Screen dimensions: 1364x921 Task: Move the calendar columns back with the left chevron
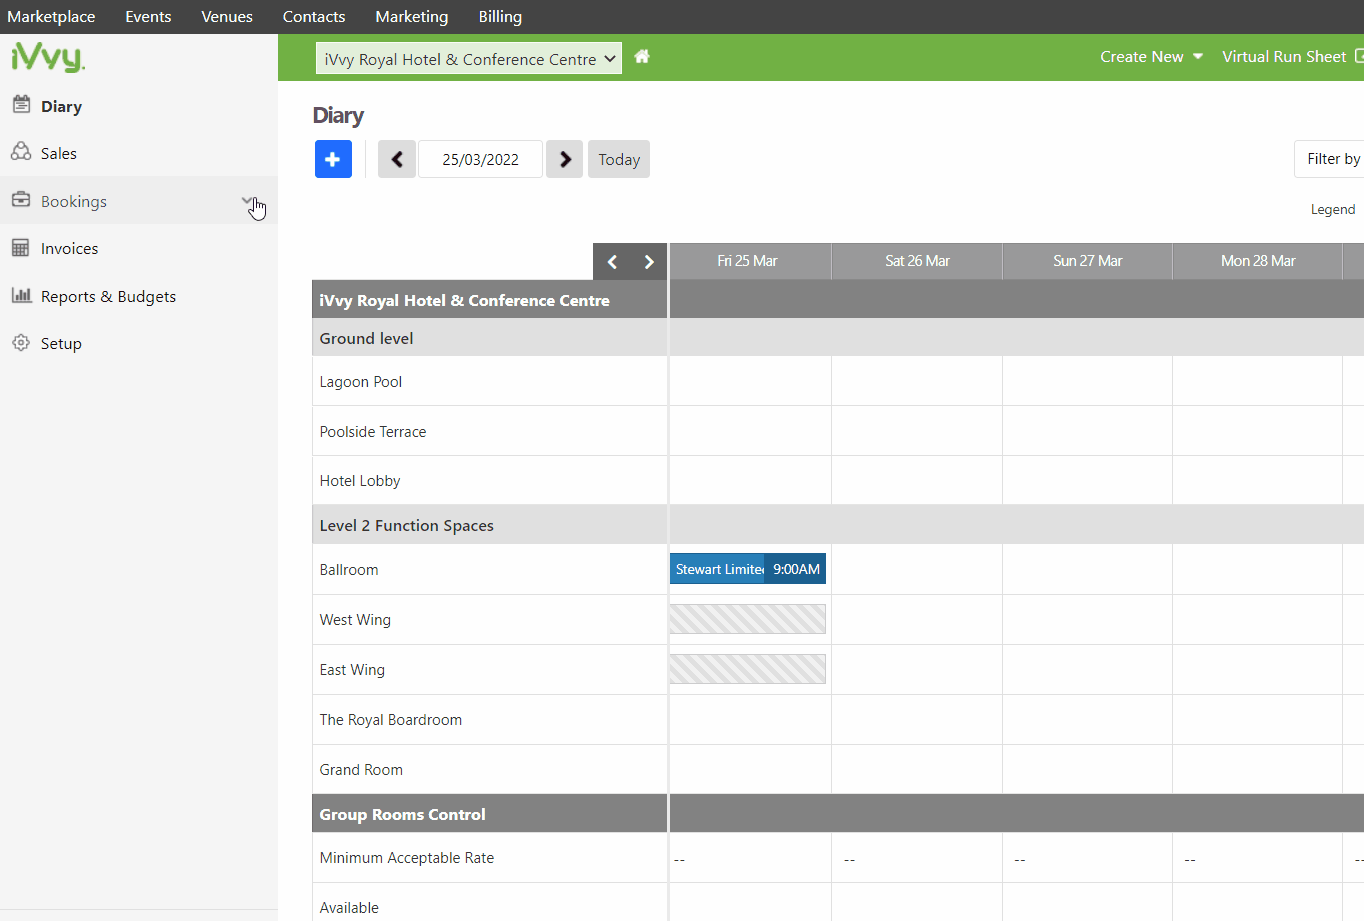[612, 262]
